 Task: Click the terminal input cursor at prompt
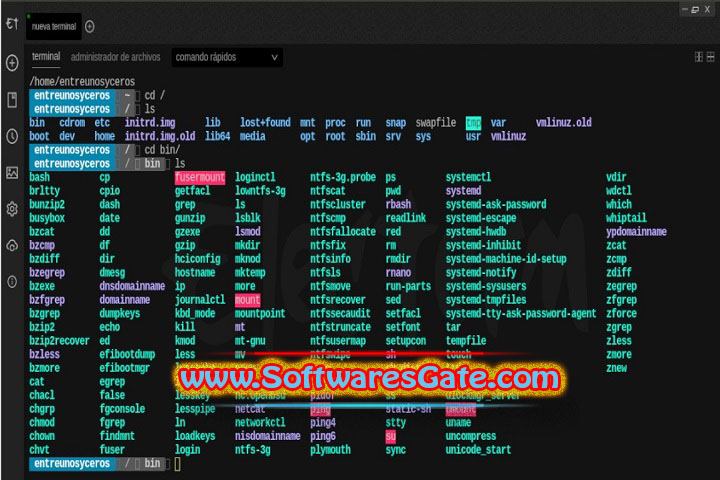click(x=178, y=464)
